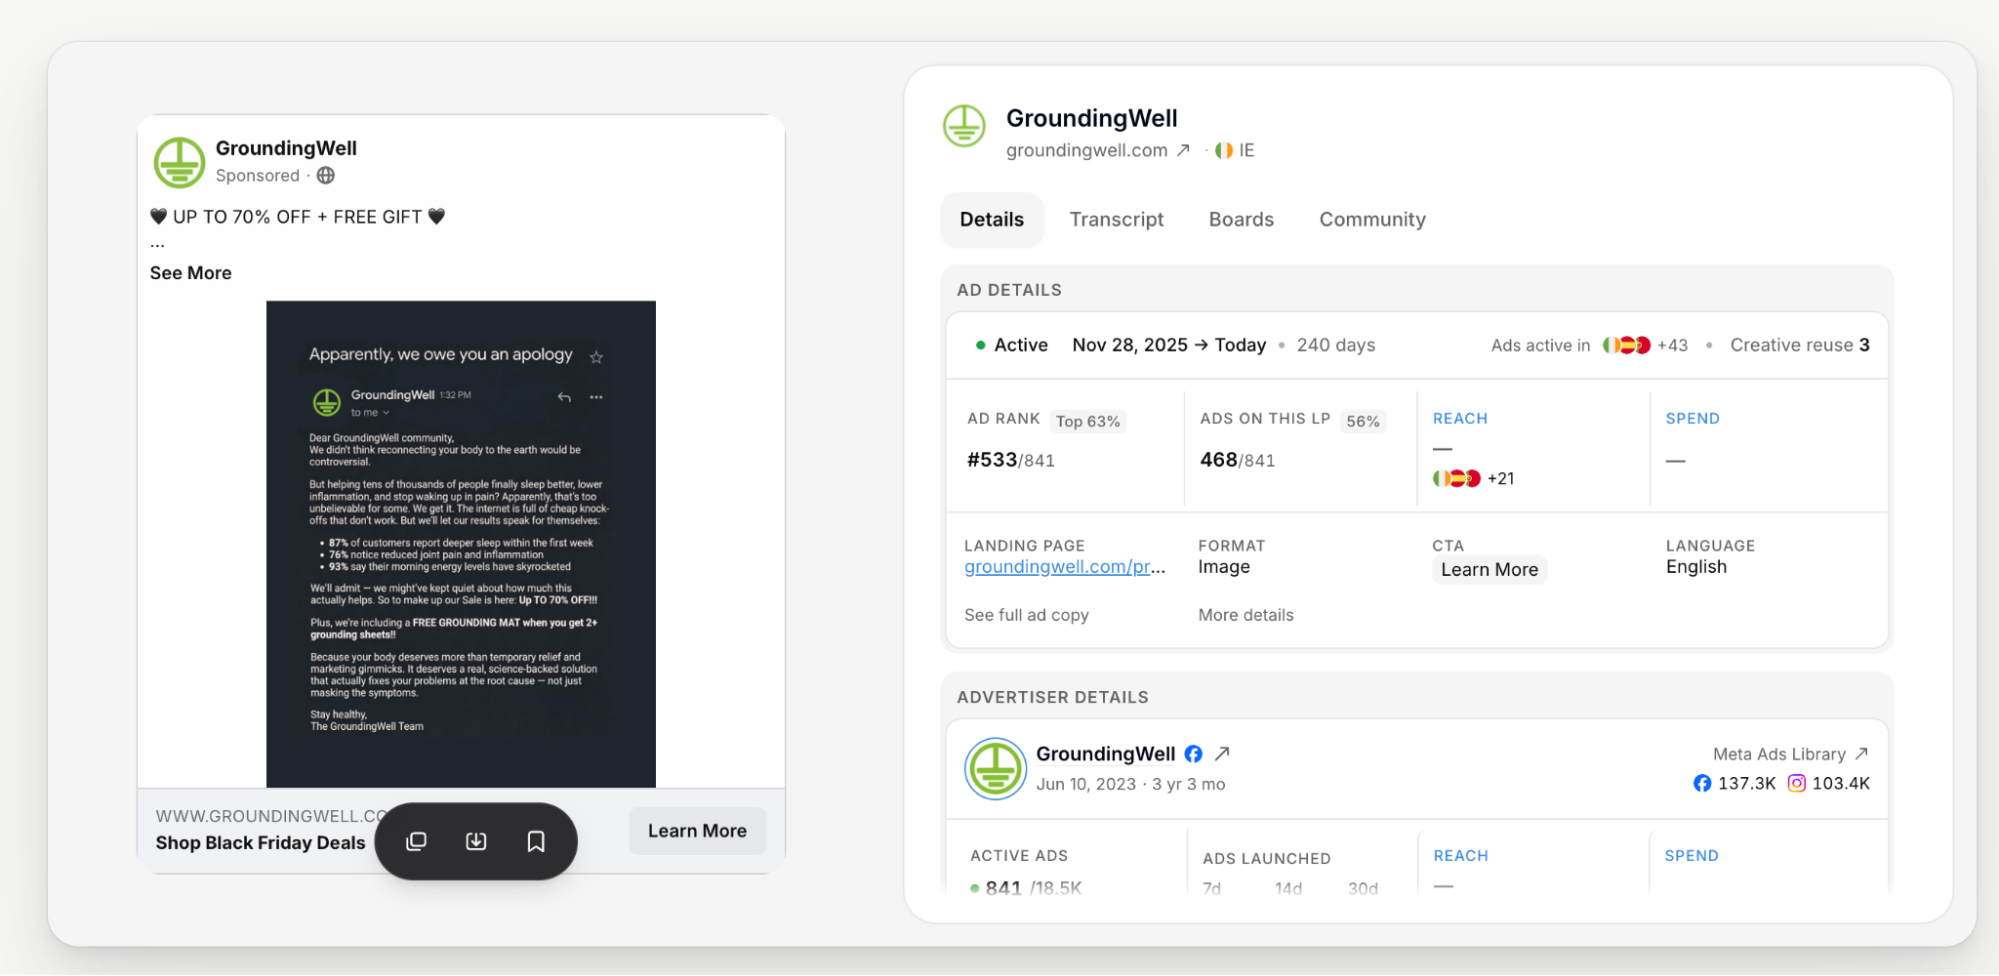Click the copy icon in the floating toolbar

[x=416, y=841]
